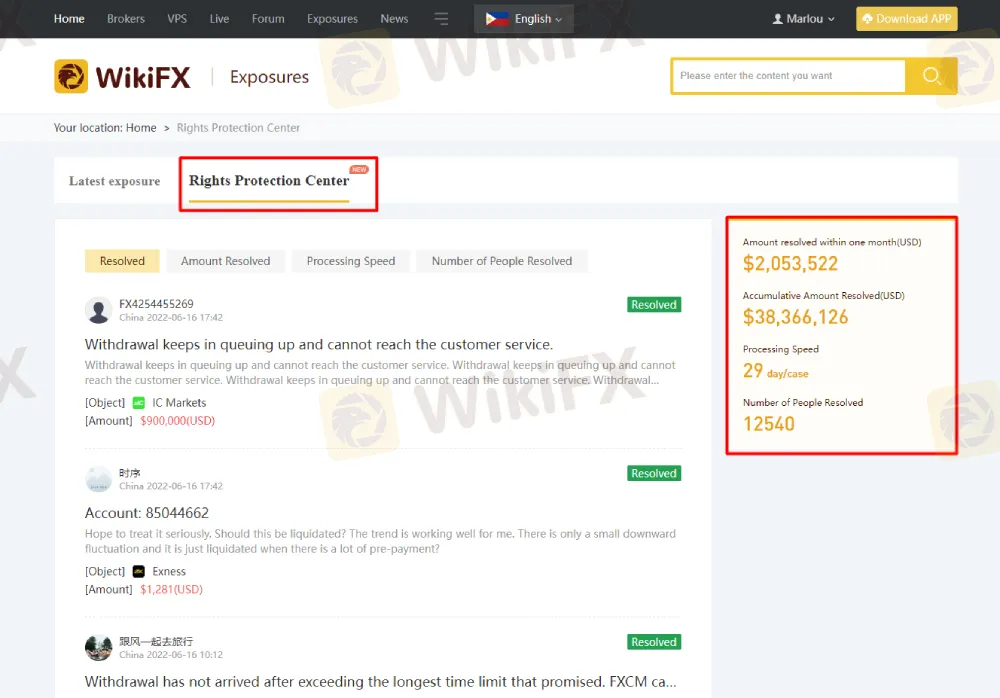
Task: Click the Resolved badge on Exness case
Action: pos(654,473)
